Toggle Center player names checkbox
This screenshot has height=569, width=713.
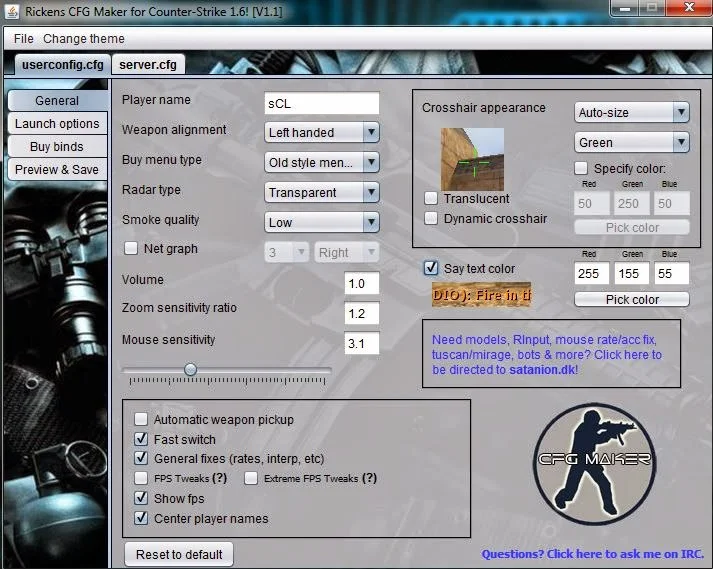point(141,518)
